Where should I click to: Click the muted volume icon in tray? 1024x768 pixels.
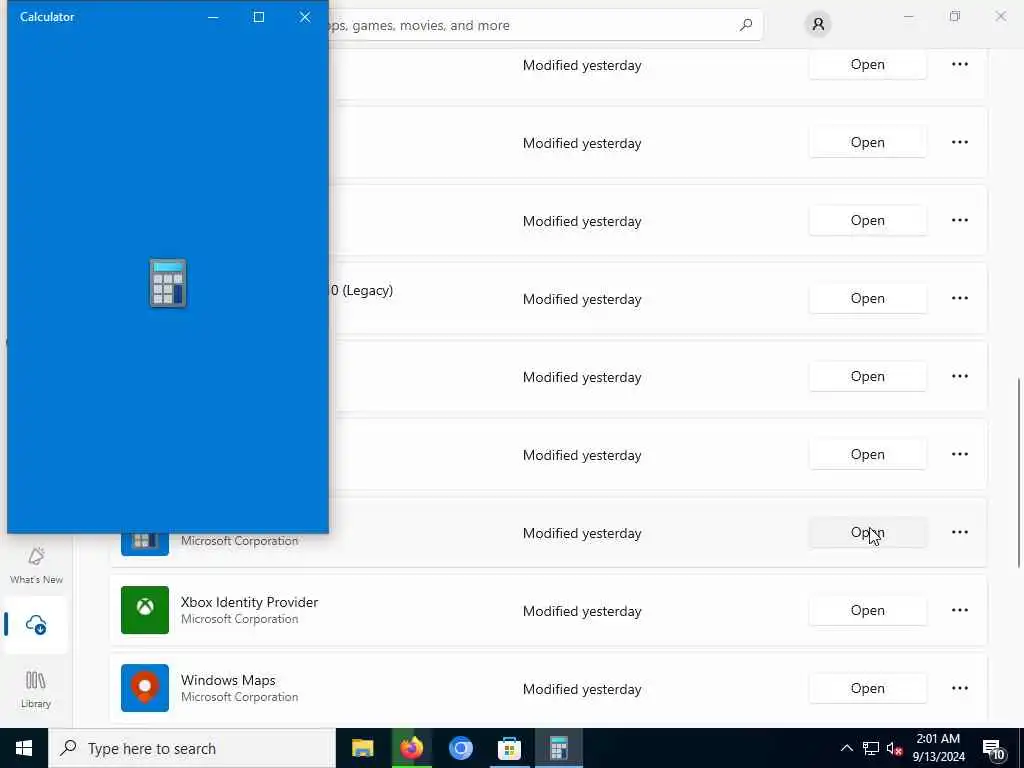[895, 748]
